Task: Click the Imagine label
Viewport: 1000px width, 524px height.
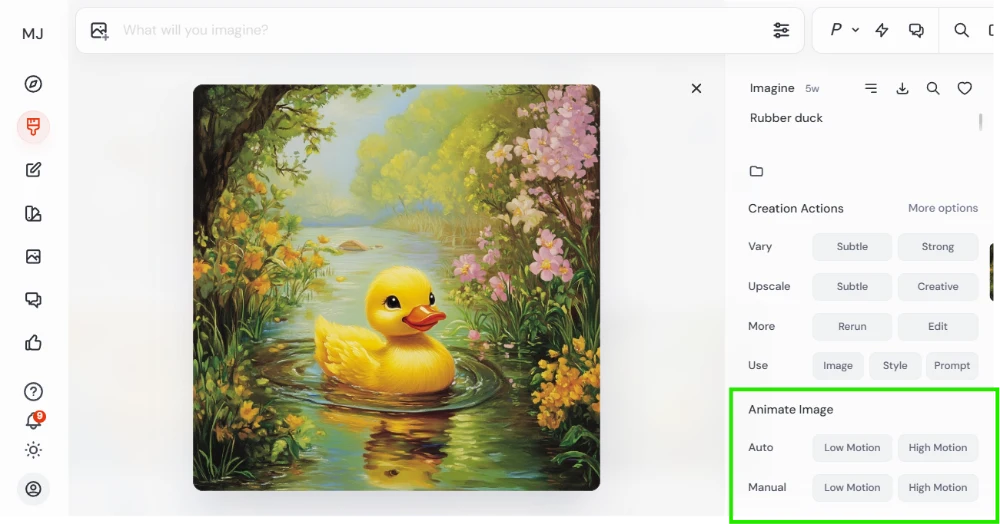Action: (x=772, y=89)
